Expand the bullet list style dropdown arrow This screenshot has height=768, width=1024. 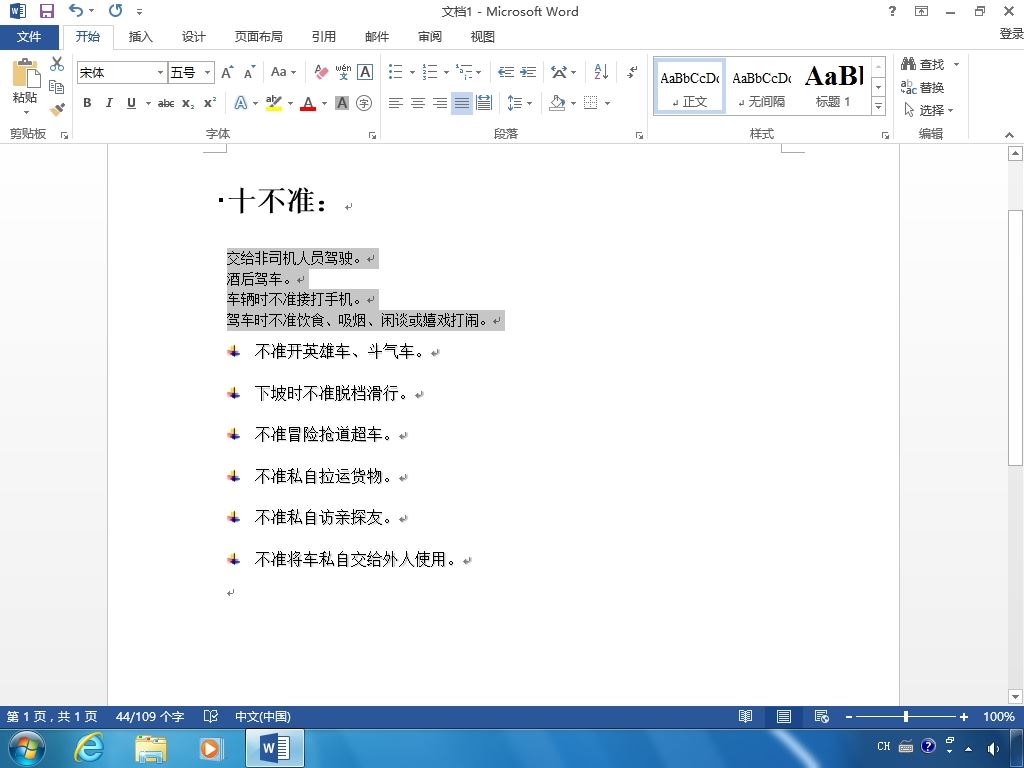point(412,72)
